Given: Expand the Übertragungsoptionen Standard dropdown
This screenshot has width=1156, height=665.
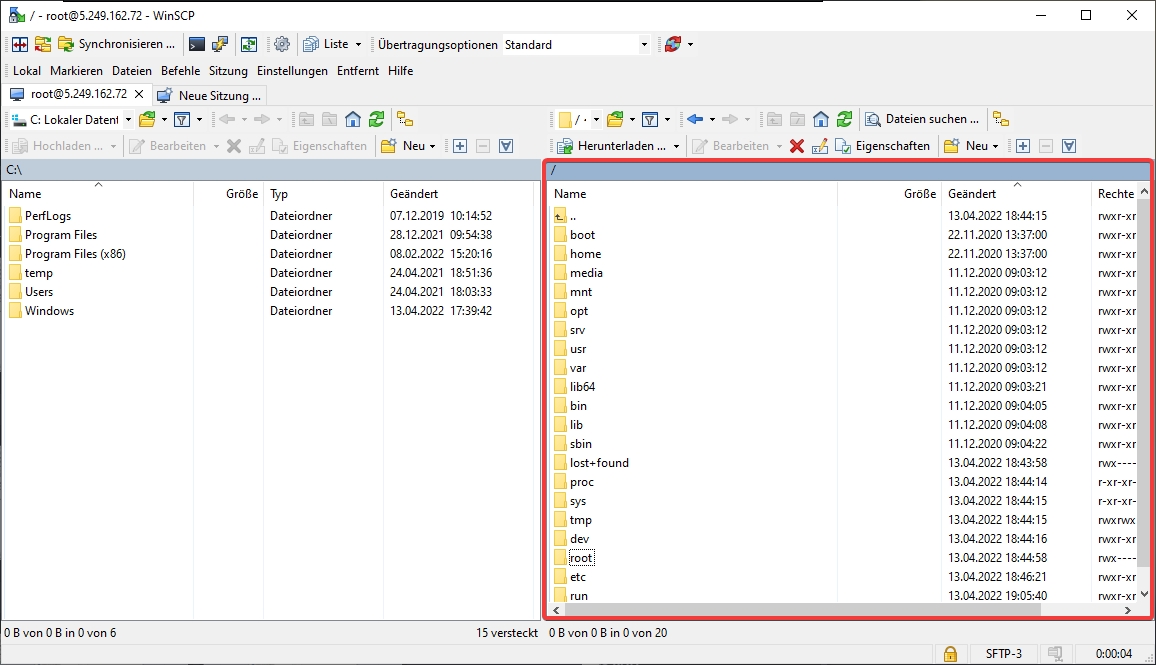Looking at the screenshot, I should point(644,44).
